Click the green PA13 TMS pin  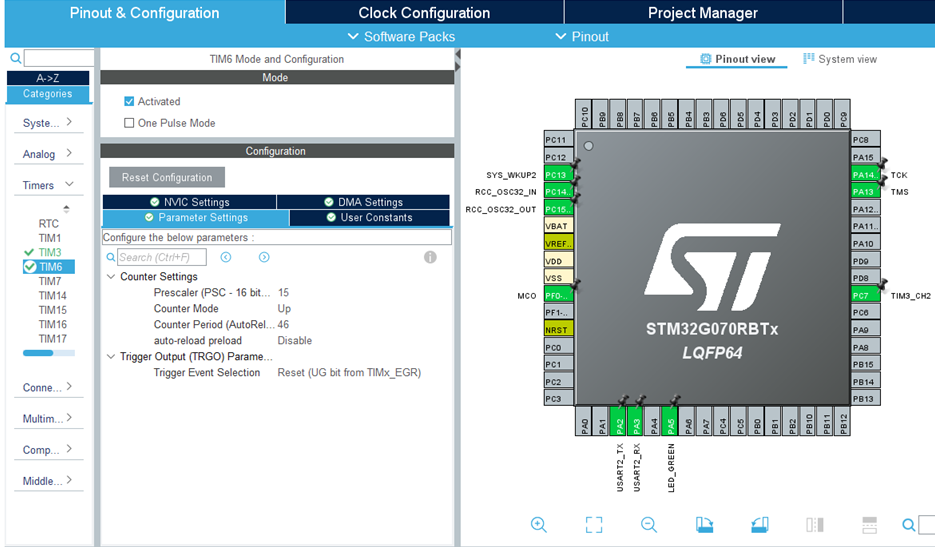pyautogui.click(x=865, y=191)
